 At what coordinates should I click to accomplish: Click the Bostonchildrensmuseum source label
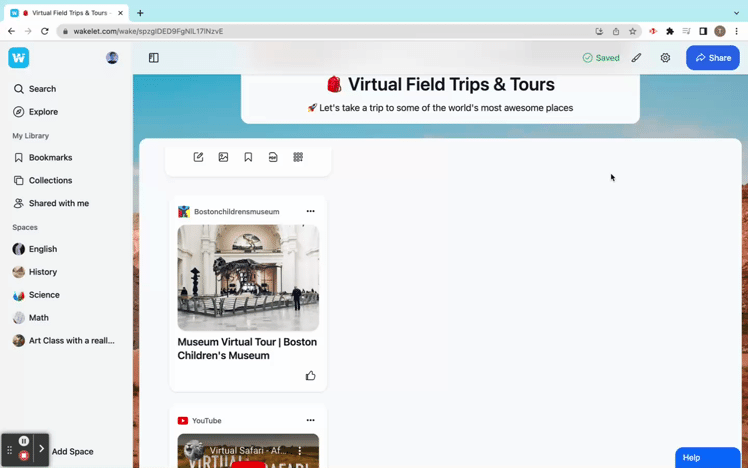(x=237, y=211)
